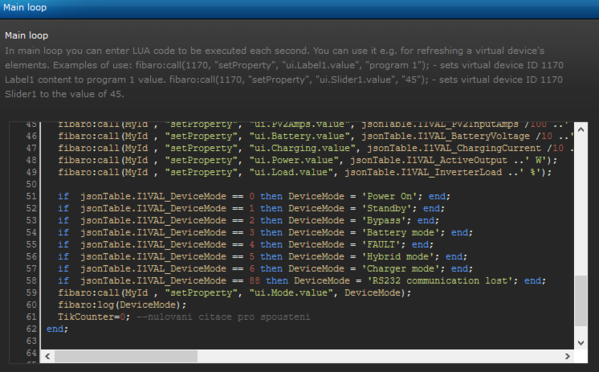Click the "ui.Mode.value" string on line 59
The height and width of the screenshot is (372, 599).
coord(291,293)
